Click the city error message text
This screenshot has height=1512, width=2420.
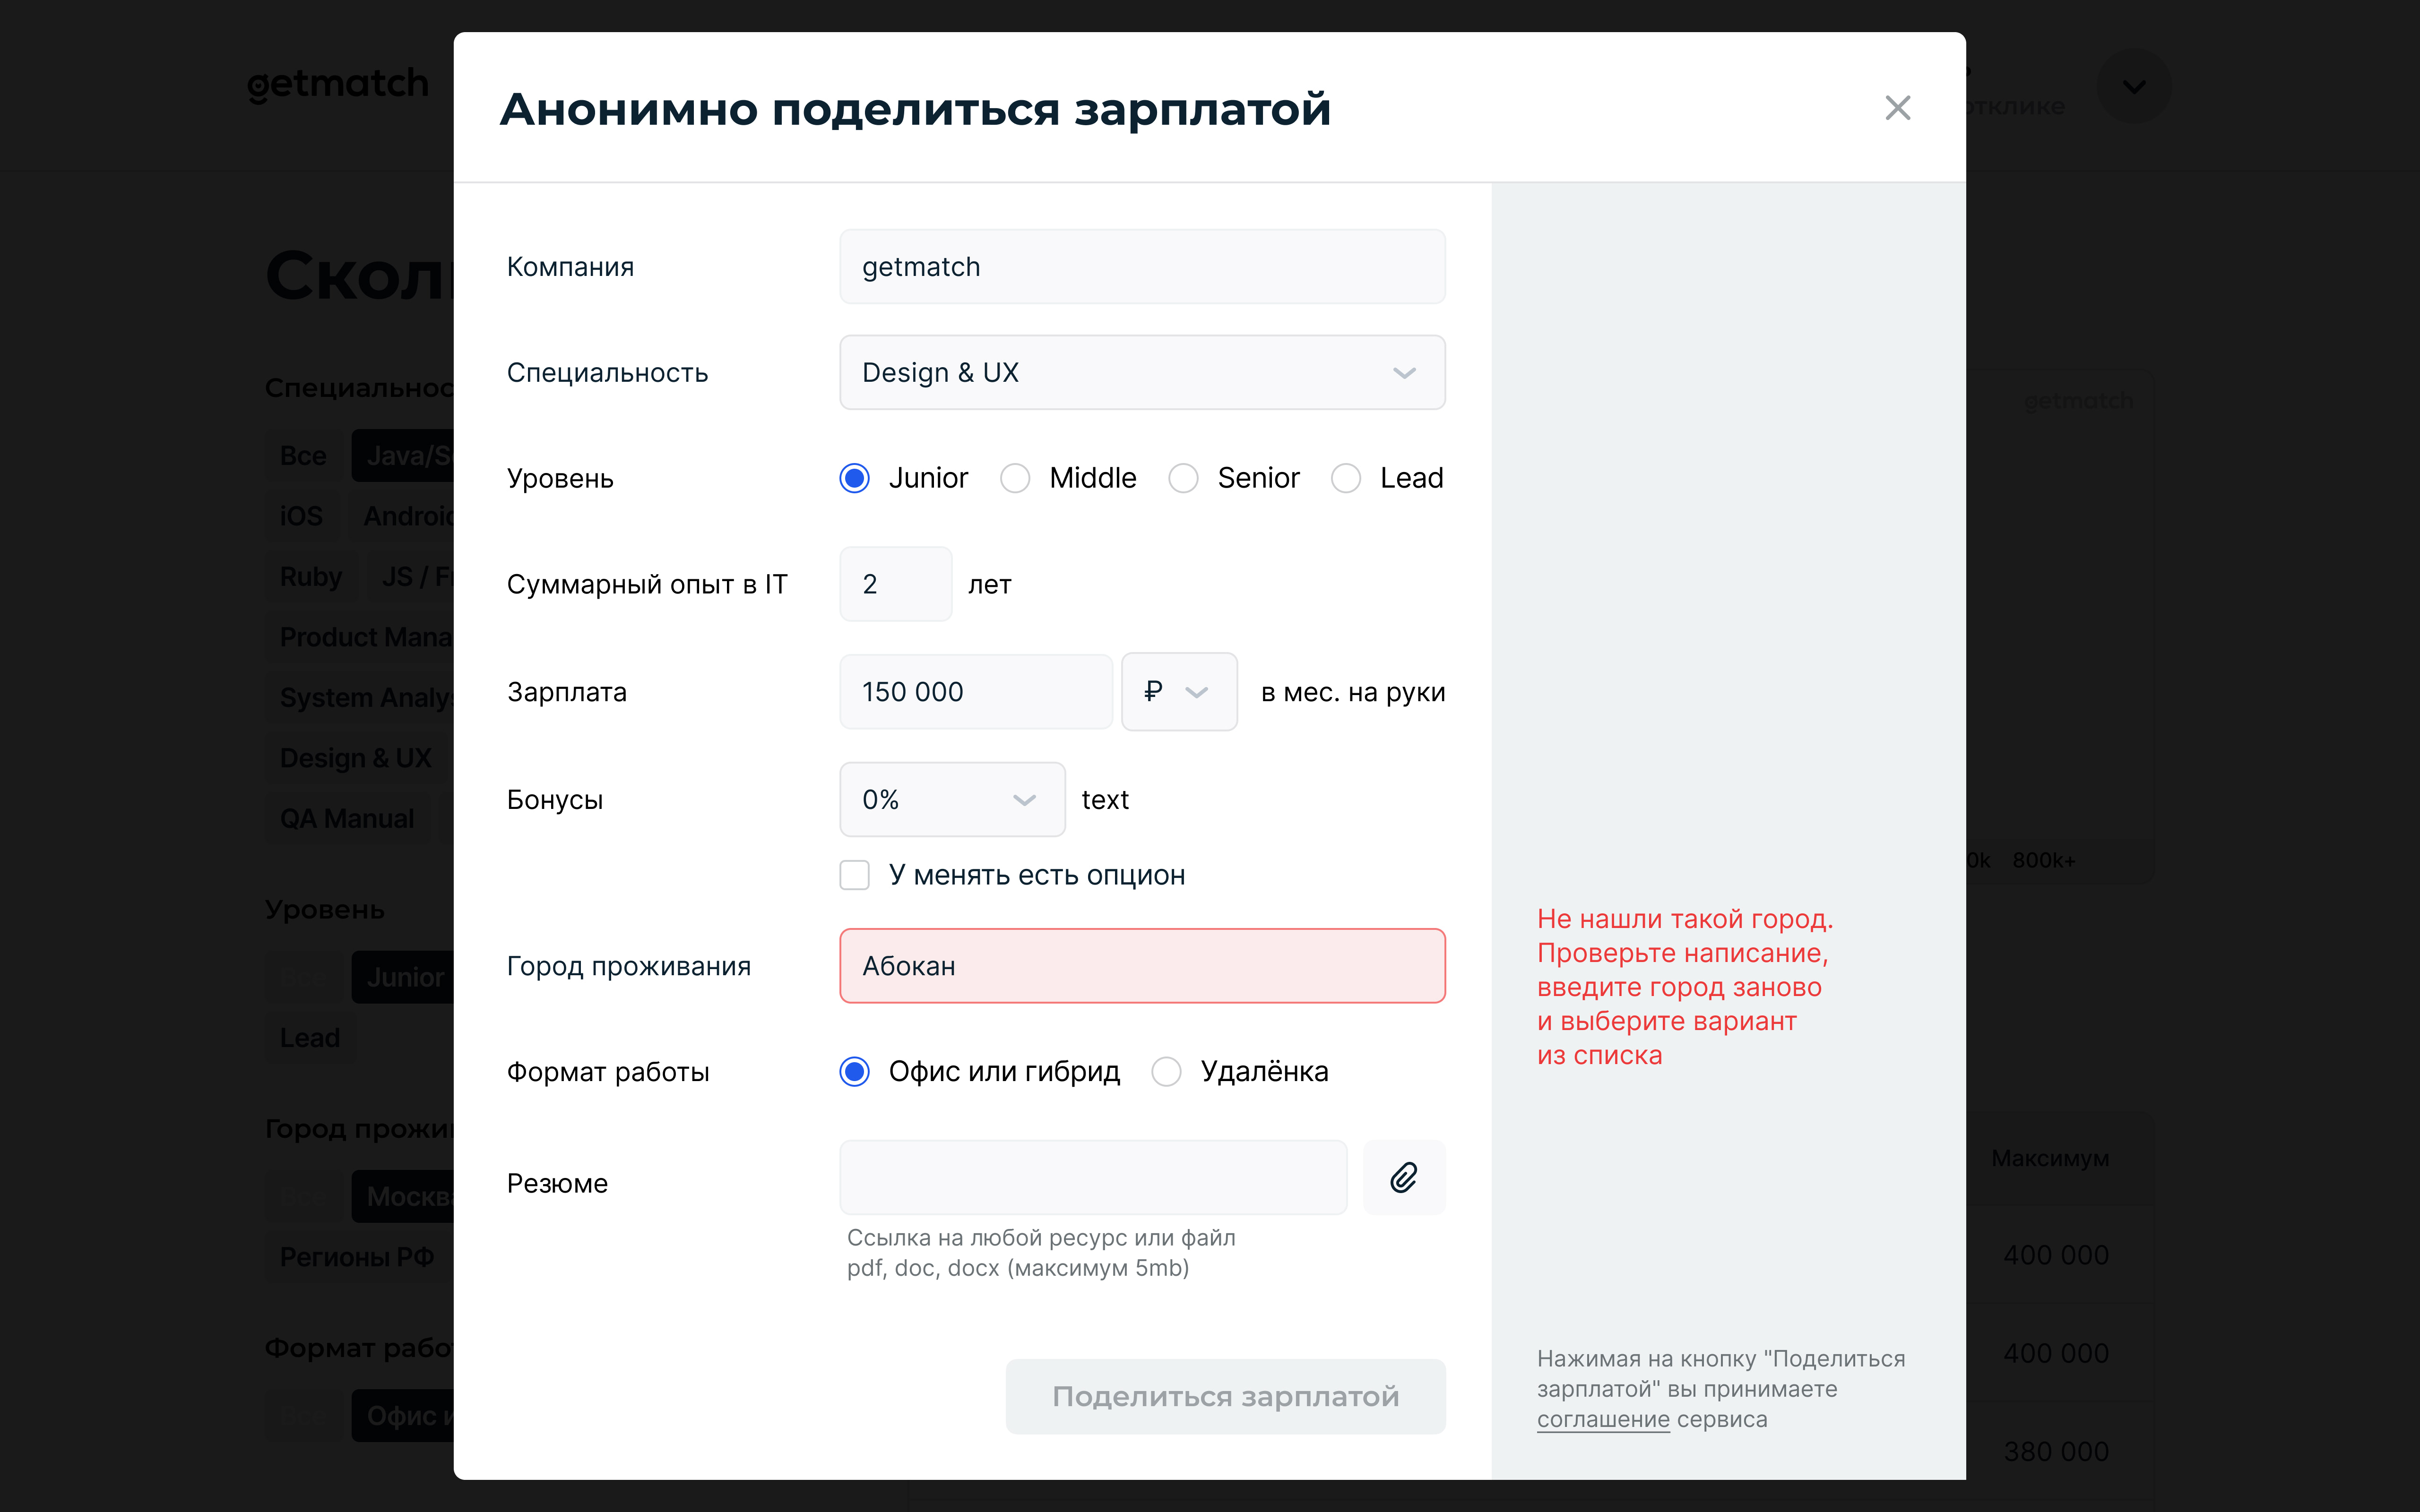point(1685,987)
